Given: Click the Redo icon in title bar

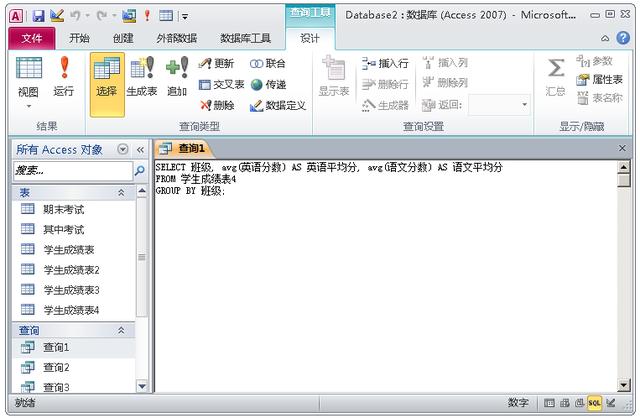Looking at the screenshot, I should coord(102,16).
